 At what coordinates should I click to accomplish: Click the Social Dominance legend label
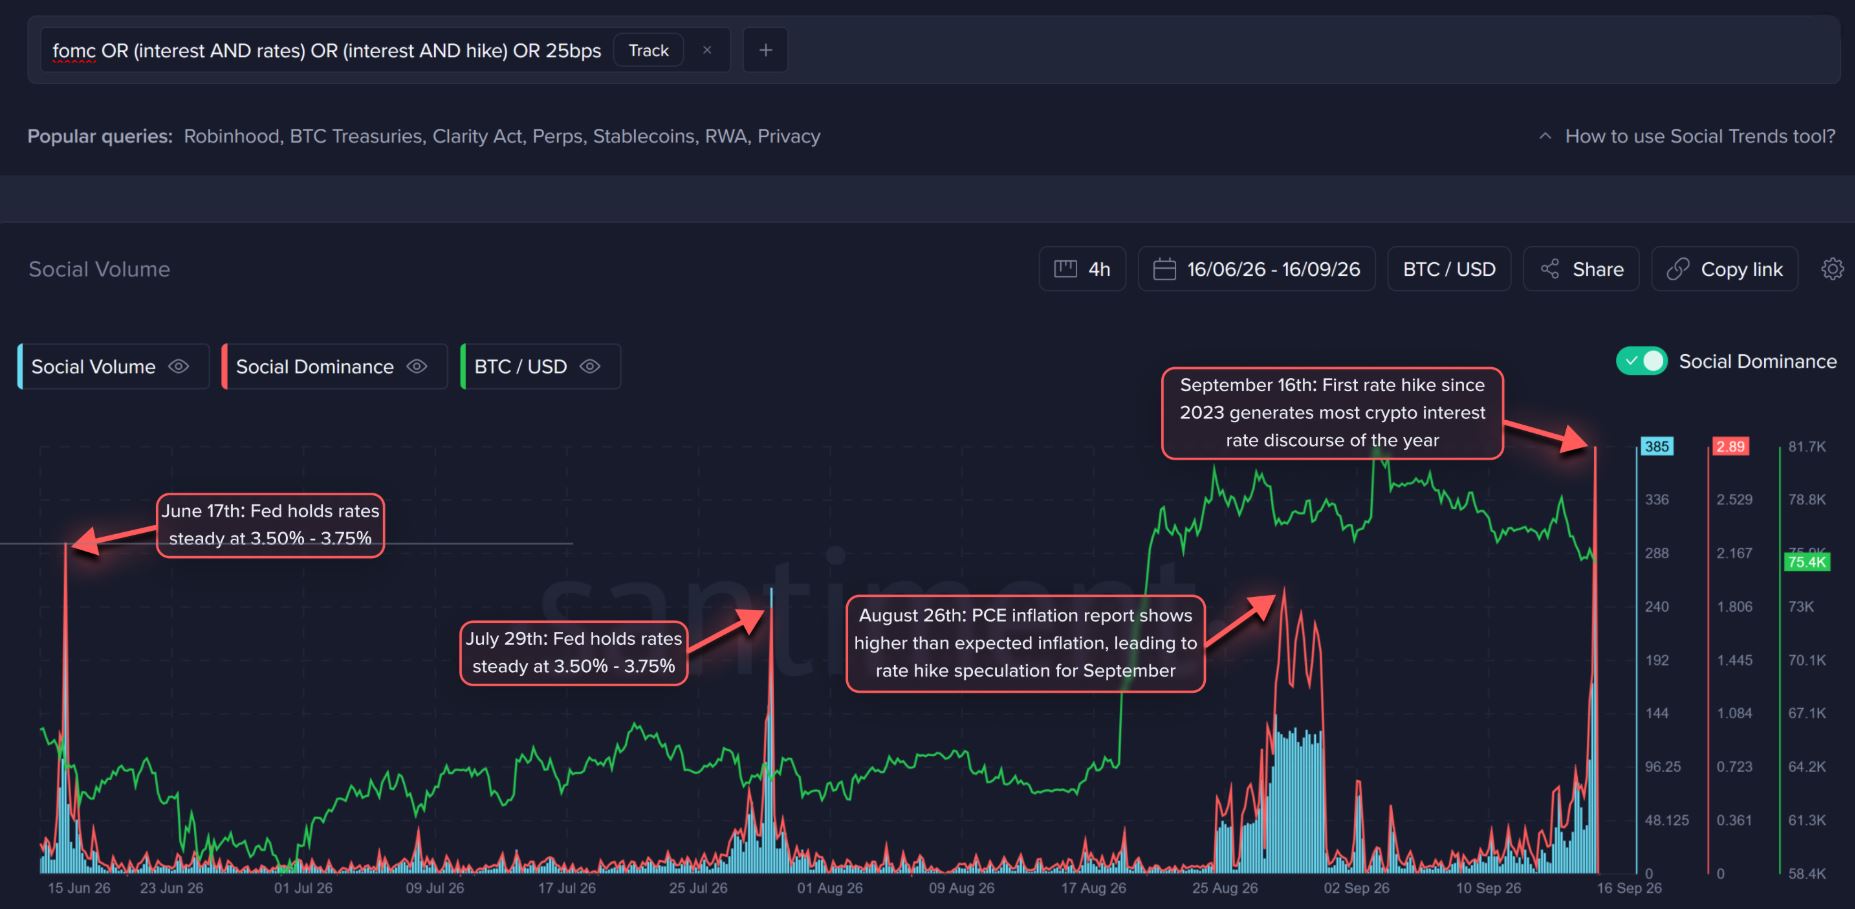click(315, 366)
